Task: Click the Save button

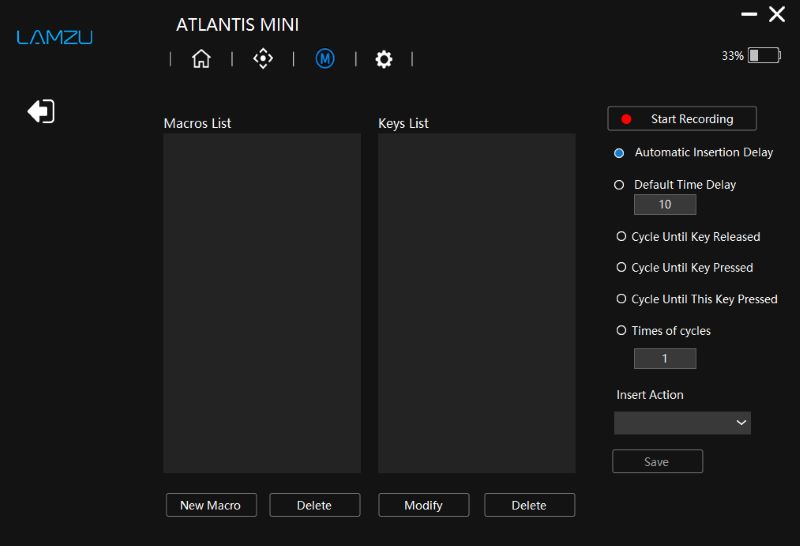Action: point(657,461)
